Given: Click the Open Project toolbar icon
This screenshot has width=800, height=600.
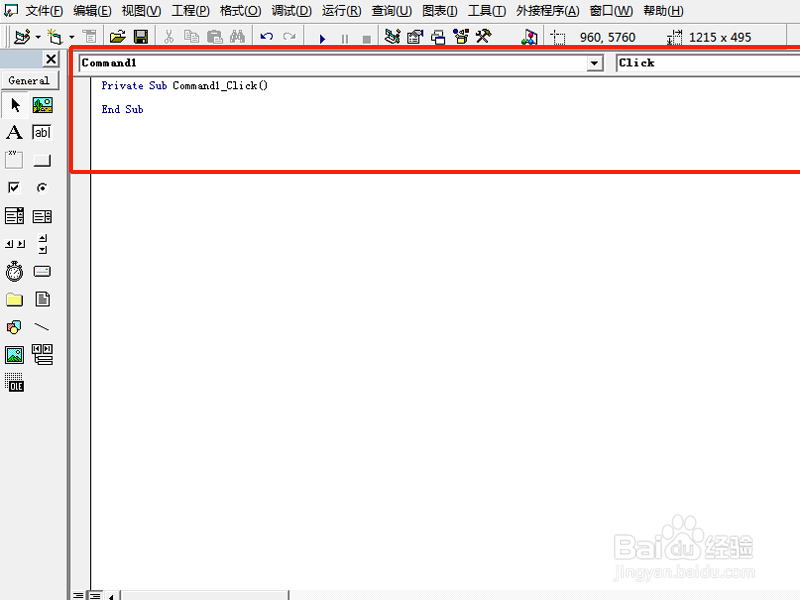Looking at the screenshot, I should pyautogui.click(x=118, y=37).
